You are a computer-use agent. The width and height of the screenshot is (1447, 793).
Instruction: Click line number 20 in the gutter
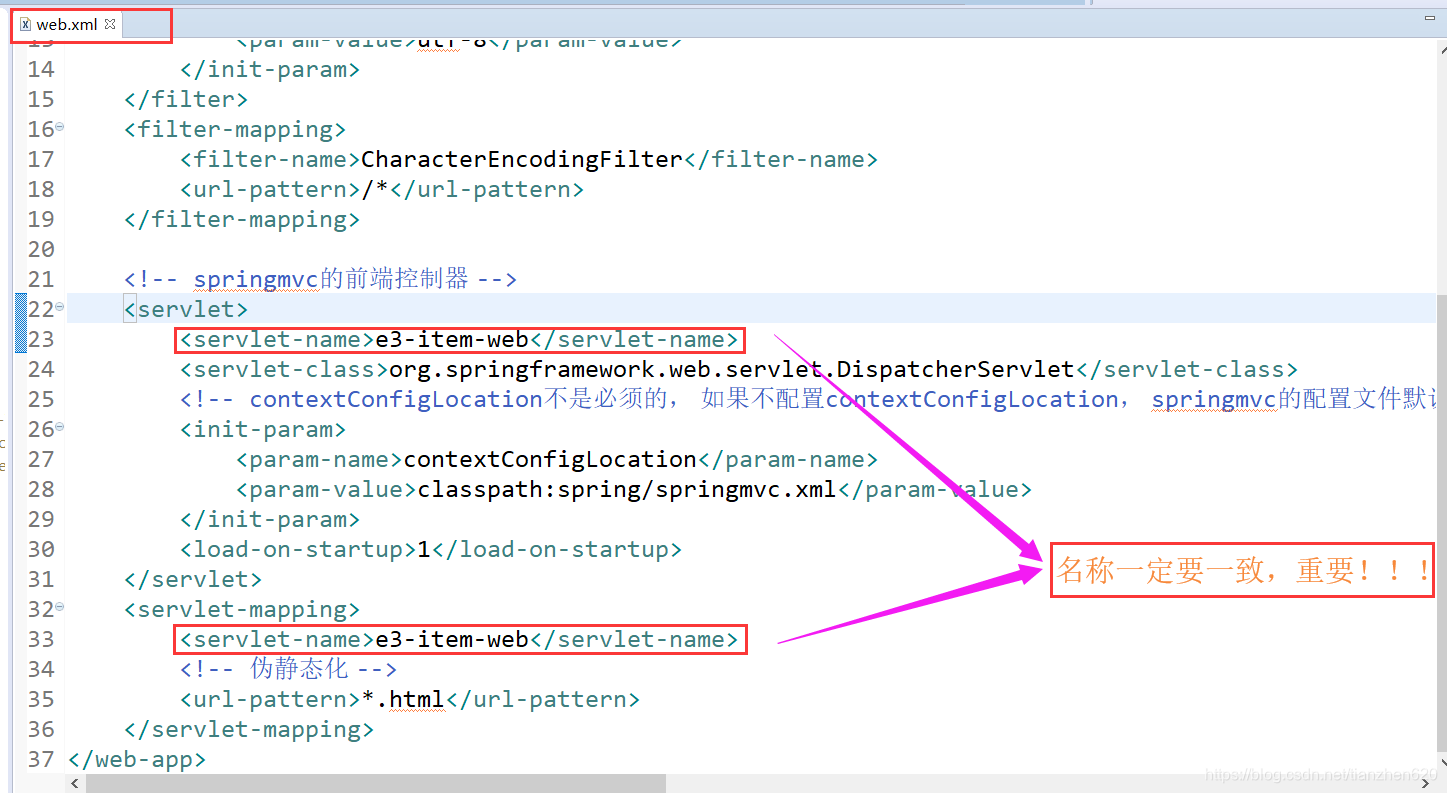[41, 249]
